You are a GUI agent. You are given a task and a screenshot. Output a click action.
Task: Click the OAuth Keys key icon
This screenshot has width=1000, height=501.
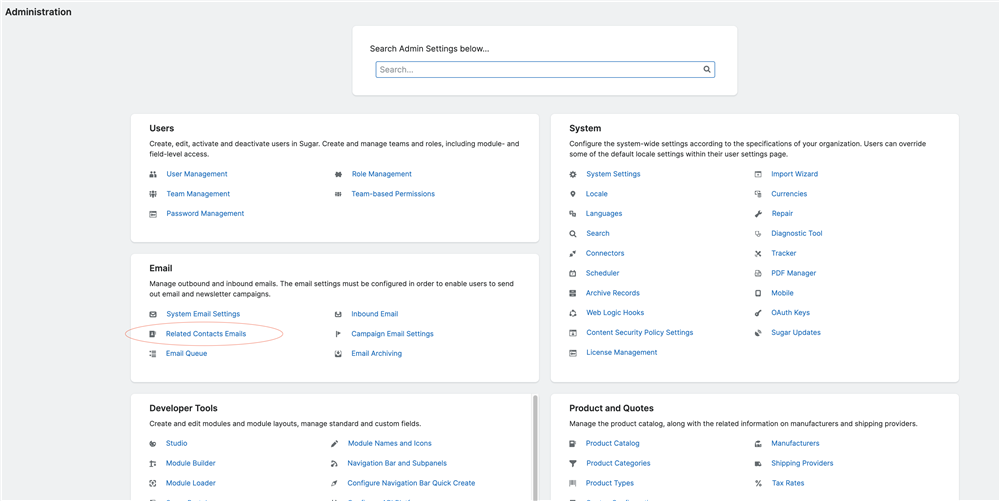pyautogui.click(x=759, y=313)
